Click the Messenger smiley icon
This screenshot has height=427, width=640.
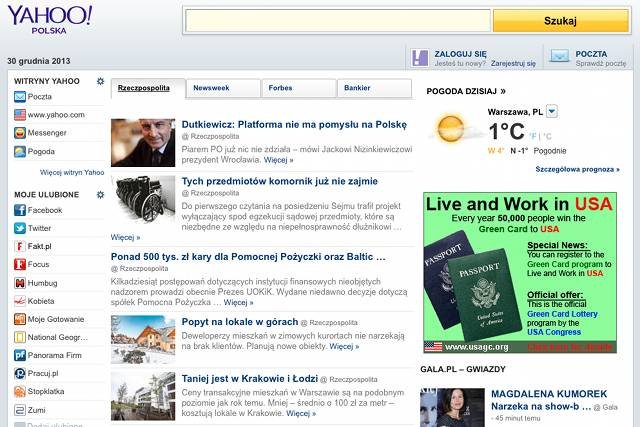20,133
